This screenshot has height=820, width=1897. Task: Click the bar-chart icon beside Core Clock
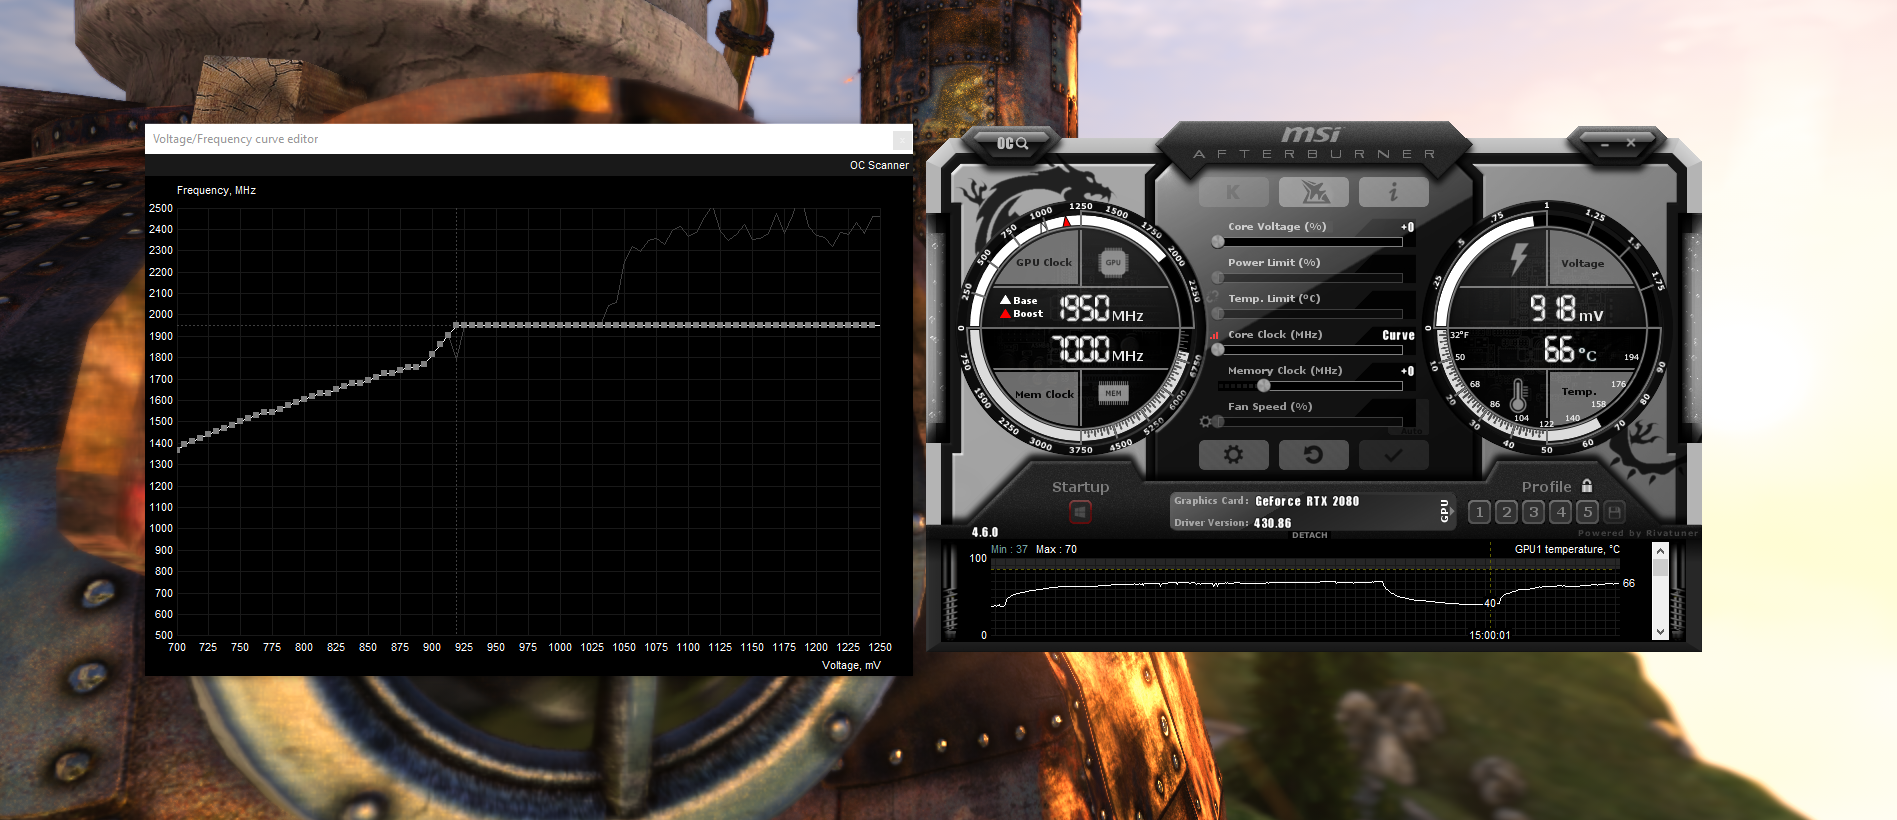tap(1214, 335)
